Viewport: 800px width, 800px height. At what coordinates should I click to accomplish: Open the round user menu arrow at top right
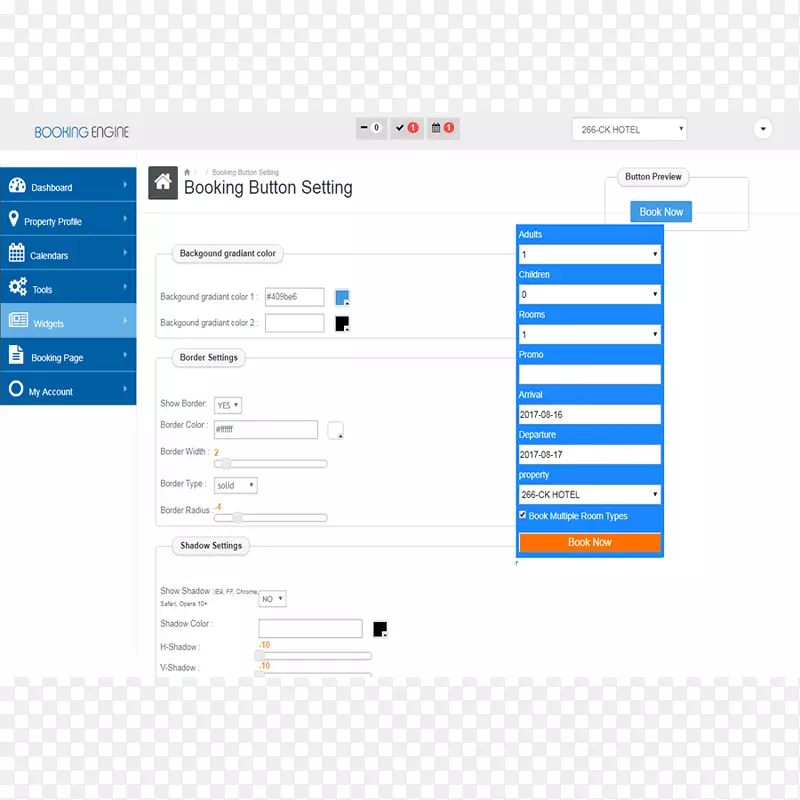[763, 129]
